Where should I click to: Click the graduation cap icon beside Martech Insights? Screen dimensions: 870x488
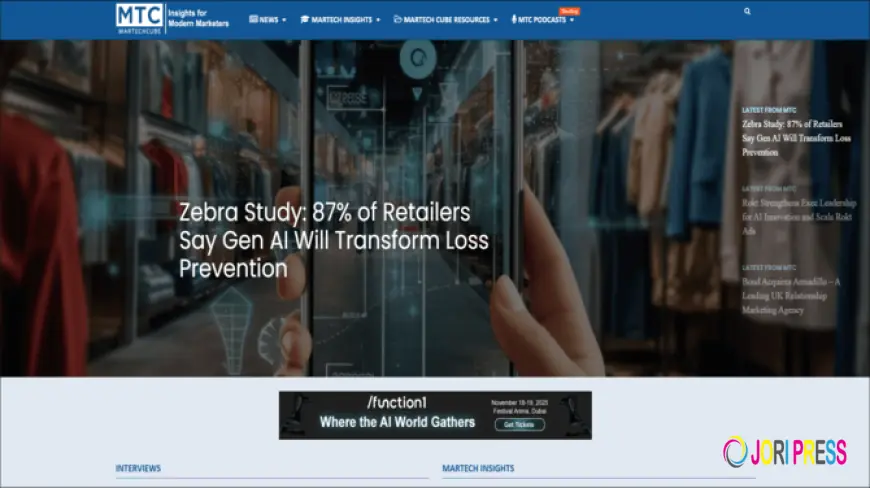click(304, 19)
